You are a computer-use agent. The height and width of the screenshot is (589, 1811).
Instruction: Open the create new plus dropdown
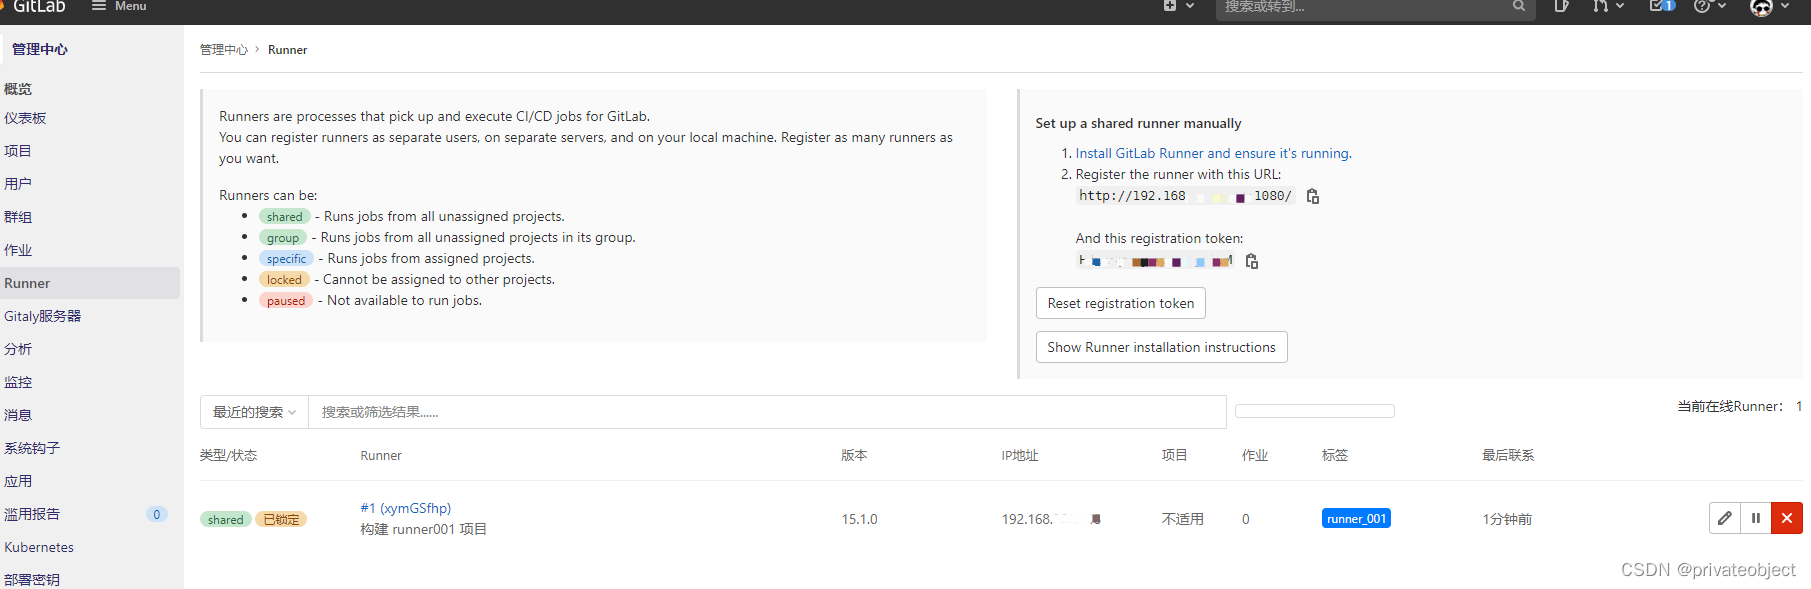[x=1179, y=6]
